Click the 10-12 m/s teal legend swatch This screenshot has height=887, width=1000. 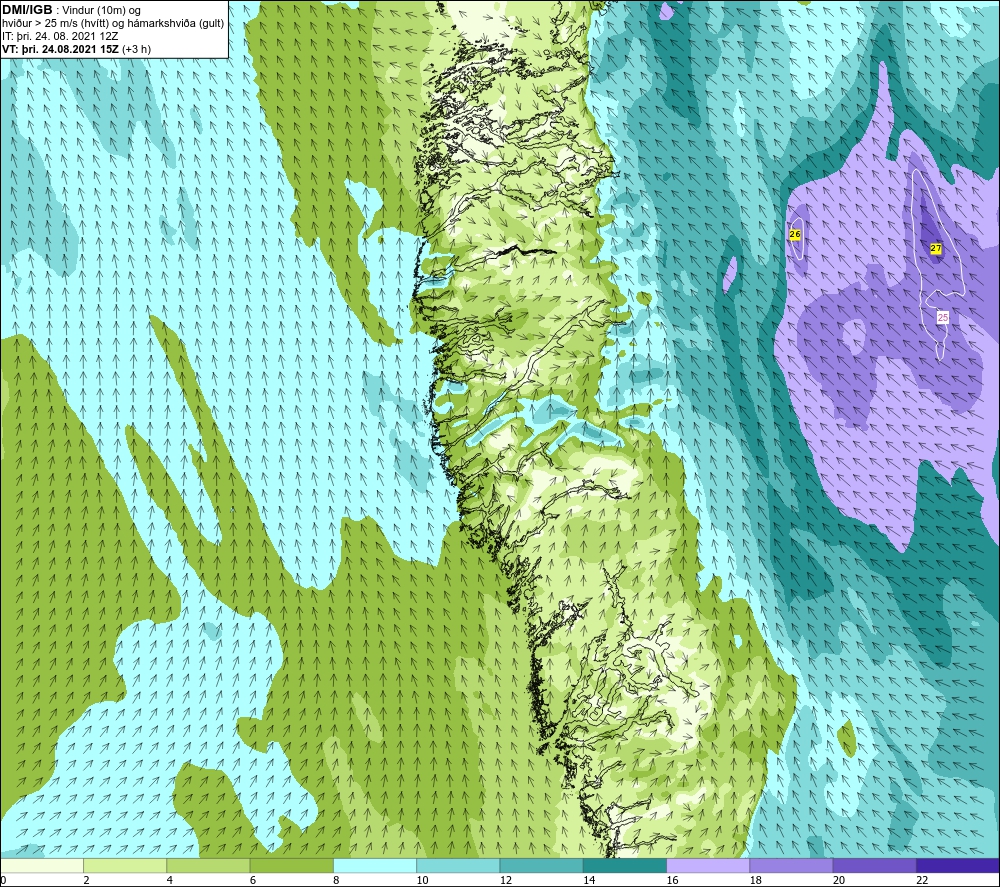(458, 865)
